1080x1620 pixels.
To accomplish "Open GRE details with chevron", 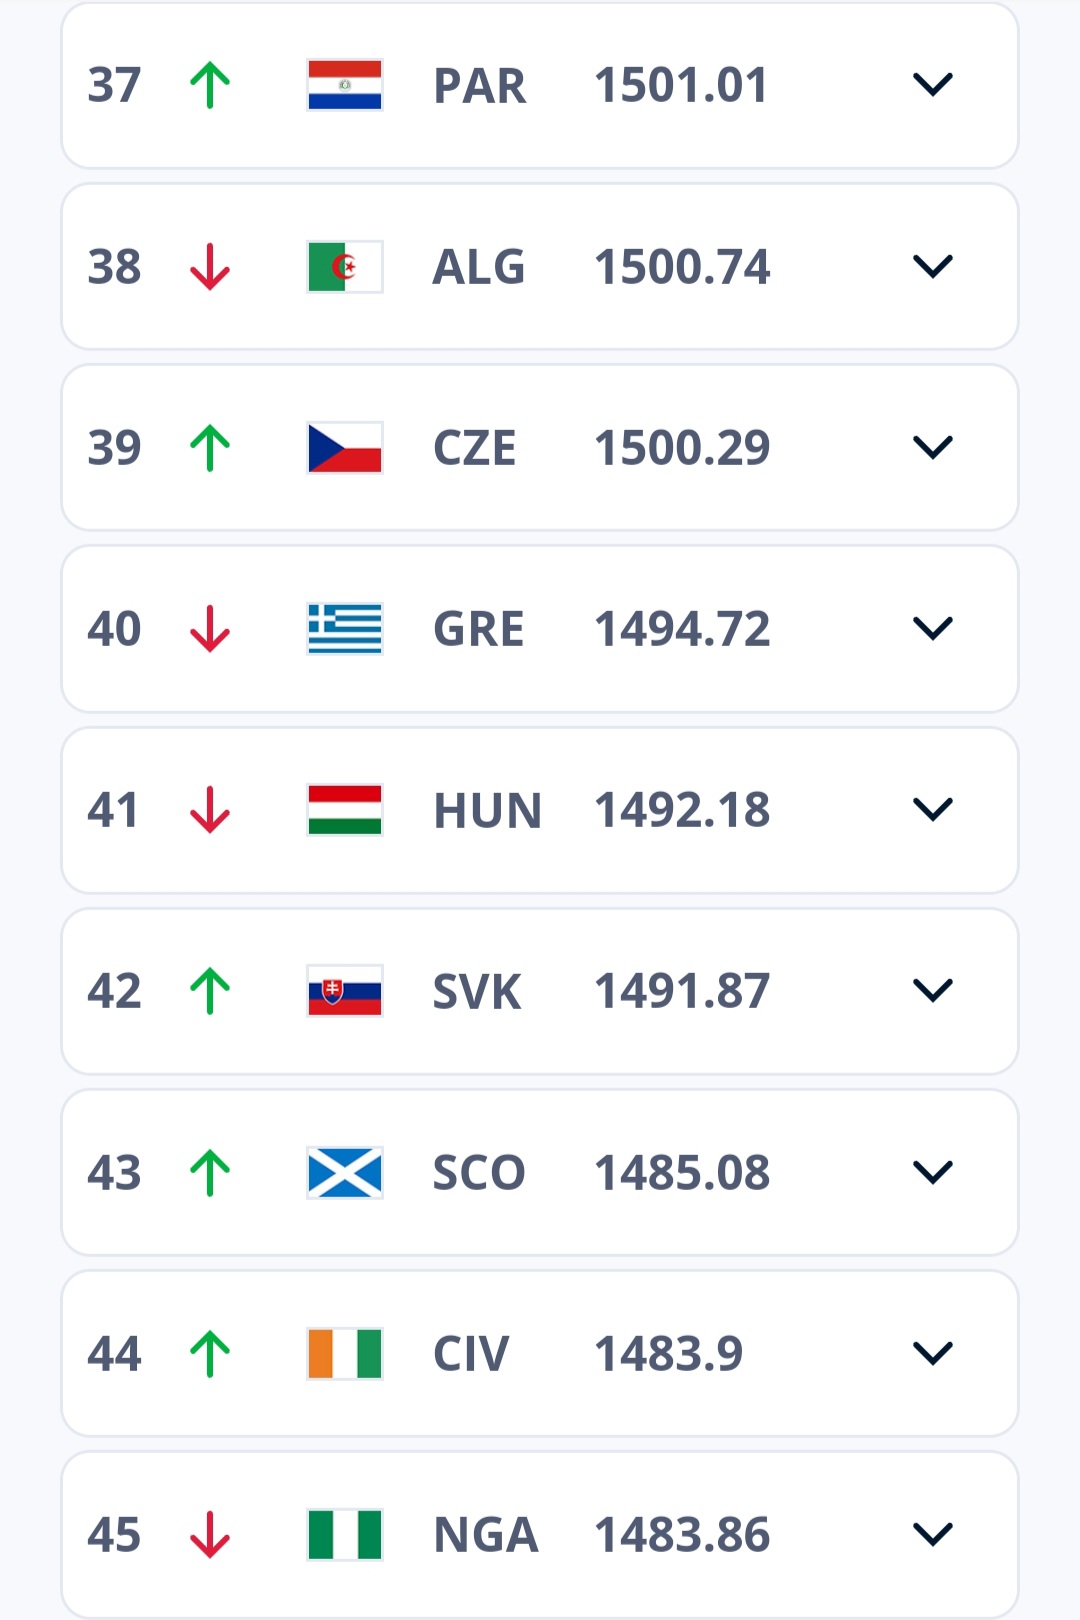I will (933, 629).
